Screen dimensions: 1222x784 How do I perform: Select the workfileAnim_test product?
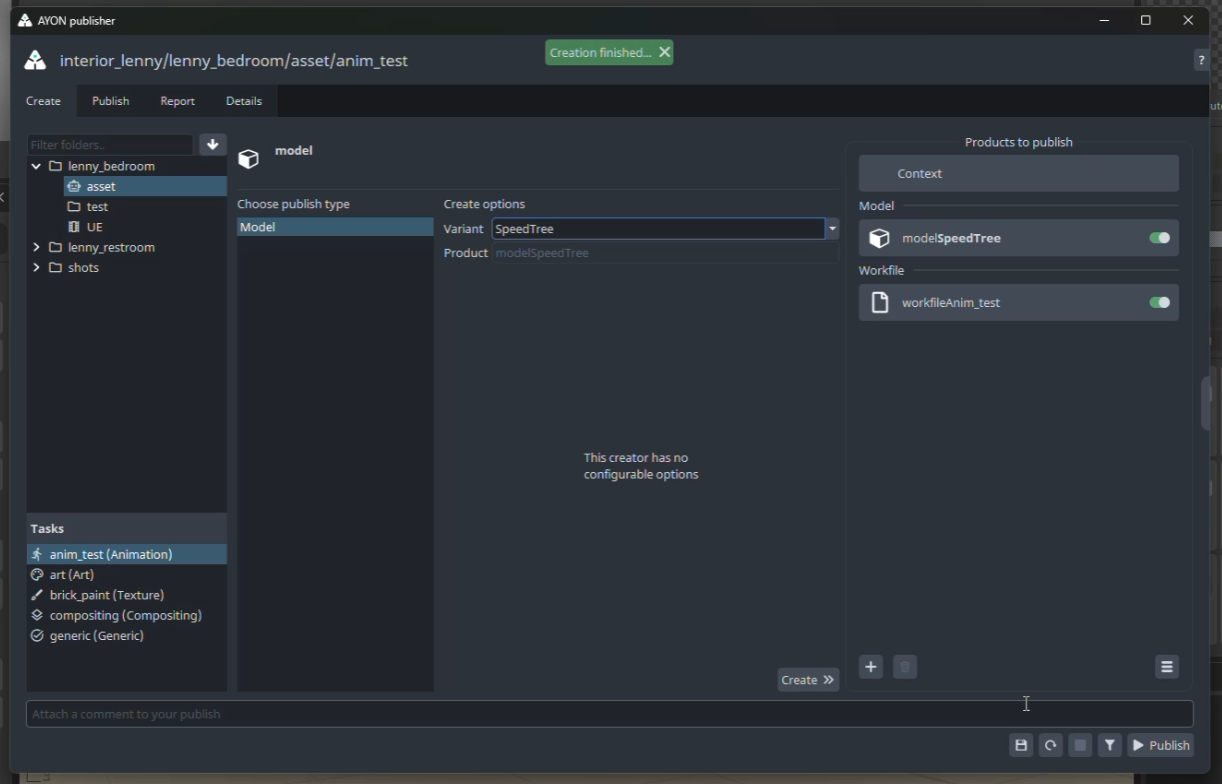(1018, 302)
